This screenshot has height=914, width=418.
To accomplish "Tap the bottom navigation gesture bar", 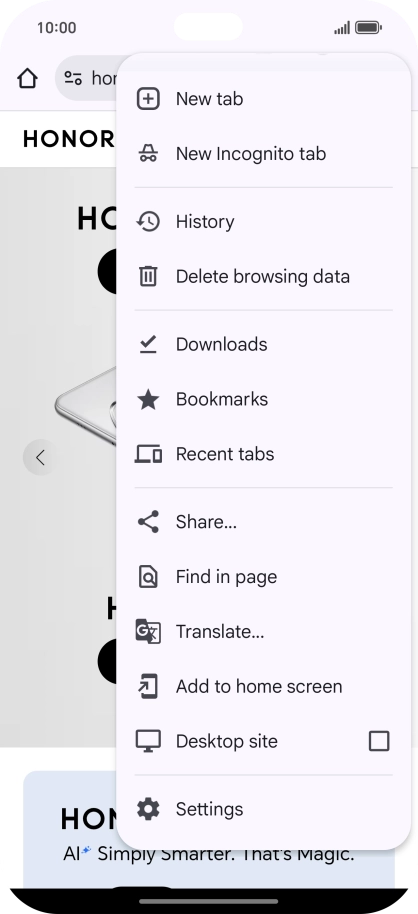I will (x=209, y=901).
